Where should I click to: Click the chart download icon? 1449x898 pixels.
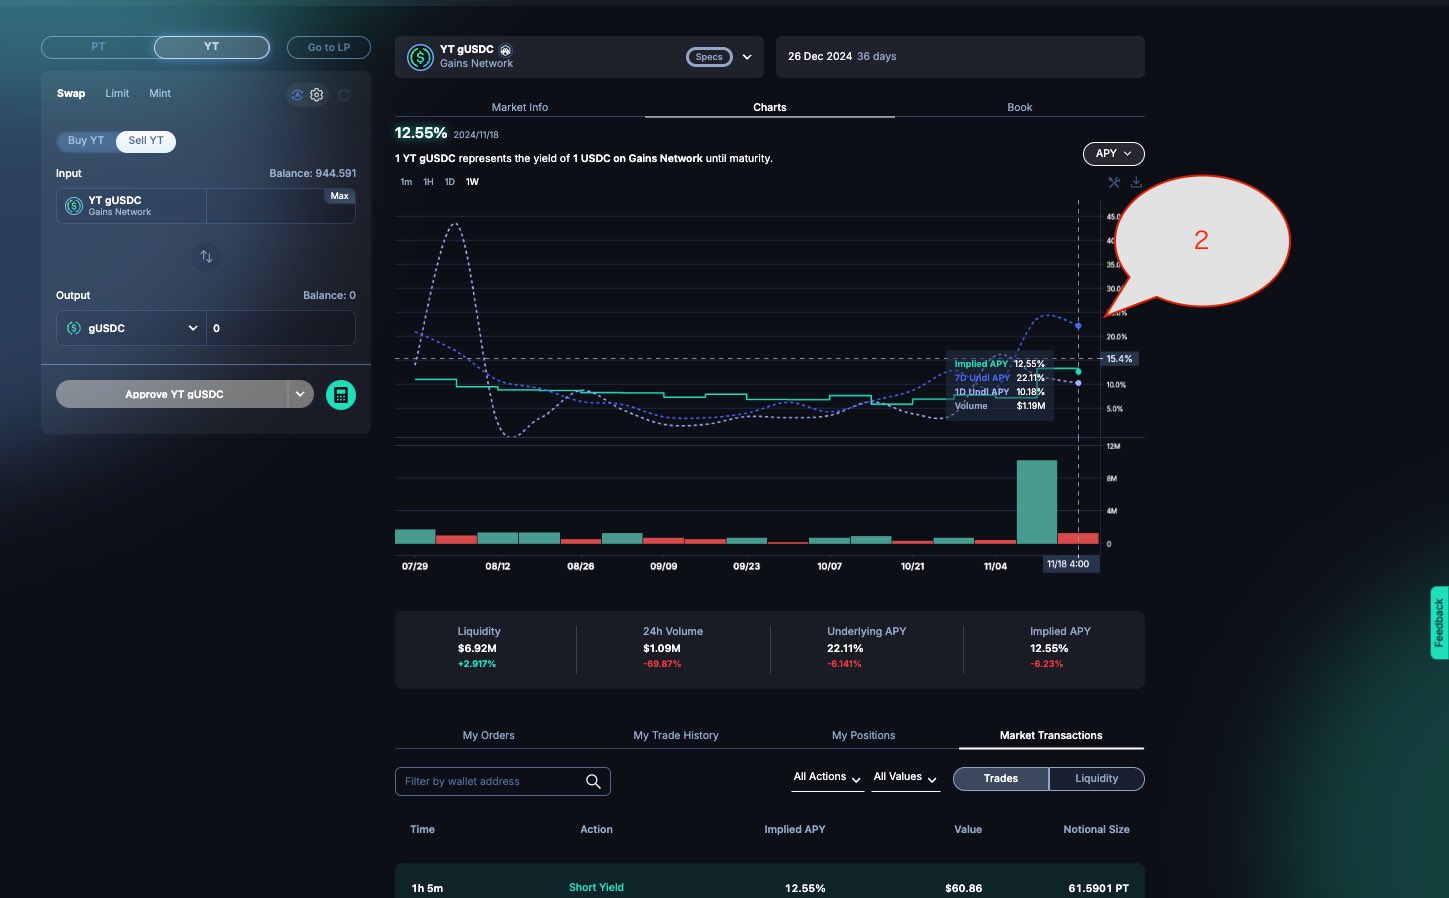click(1136, 182)
